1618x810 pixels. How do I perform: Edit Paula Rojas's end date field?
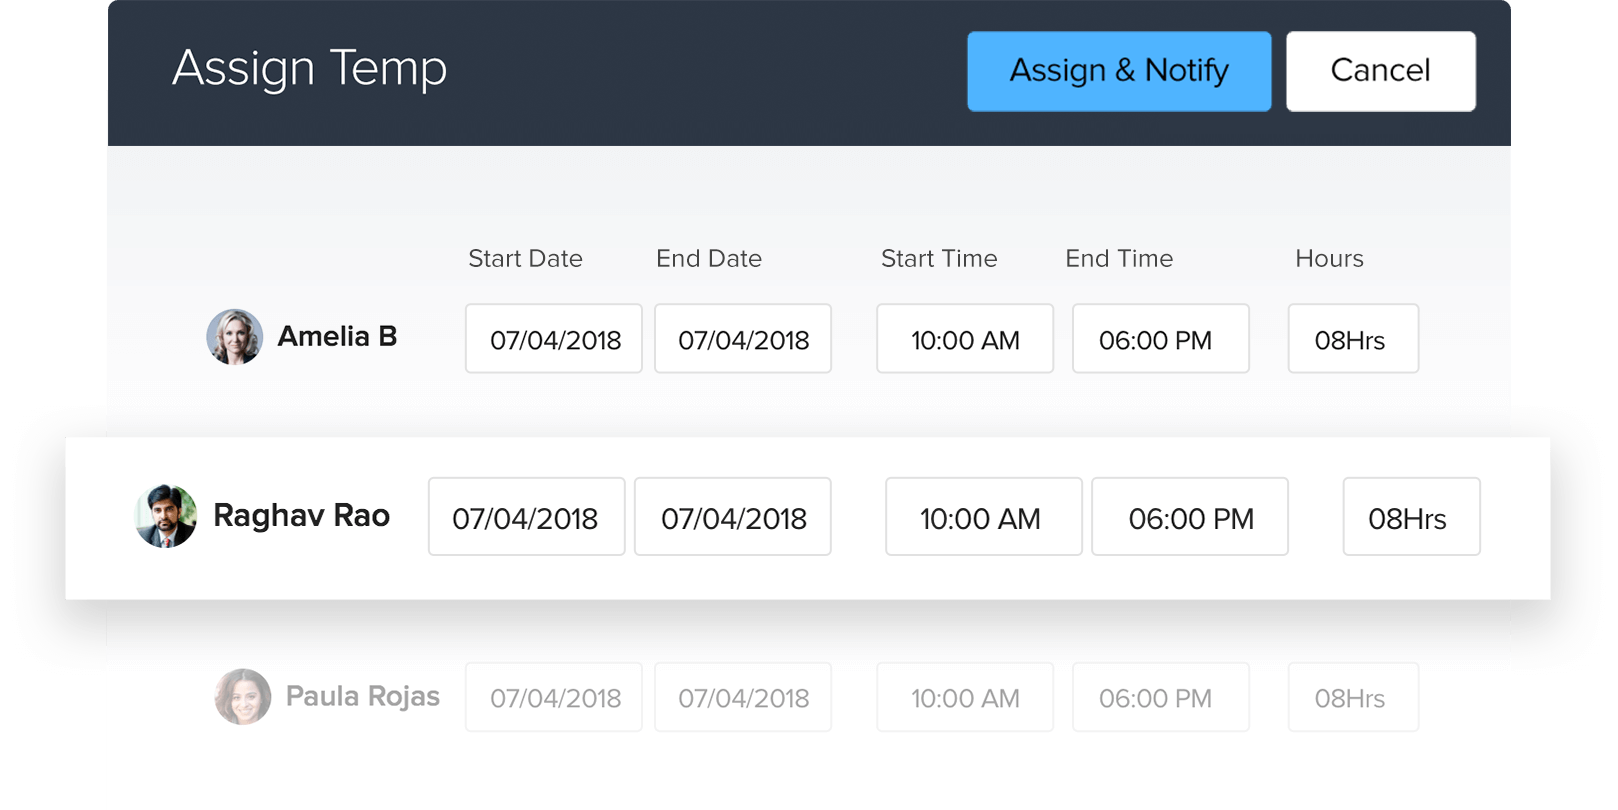pyautogui.click(x=743, y=697)
